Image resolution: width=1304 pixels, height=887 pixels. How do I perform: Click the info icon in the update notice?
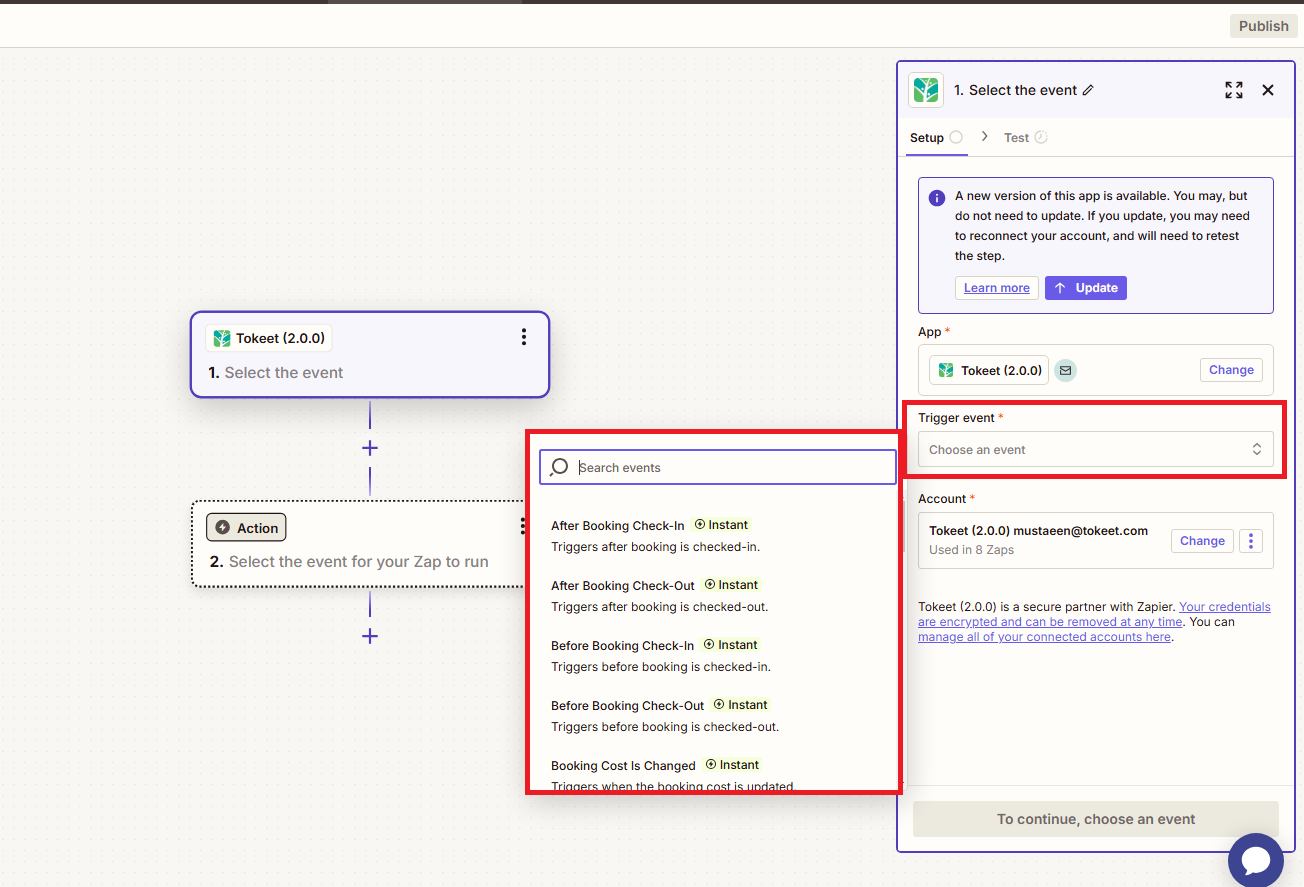[x=937, y=198]
